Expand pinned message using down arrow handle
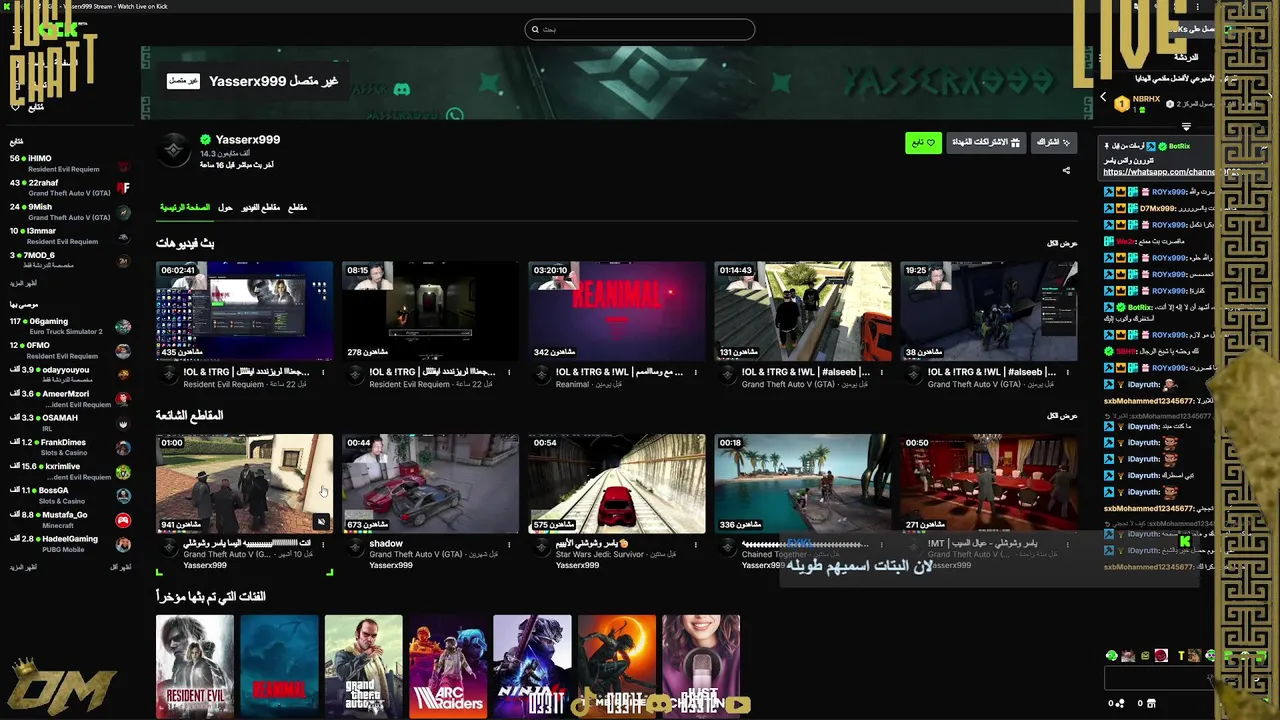The height and width of the screenshot is (720, 1280). 1186,127
